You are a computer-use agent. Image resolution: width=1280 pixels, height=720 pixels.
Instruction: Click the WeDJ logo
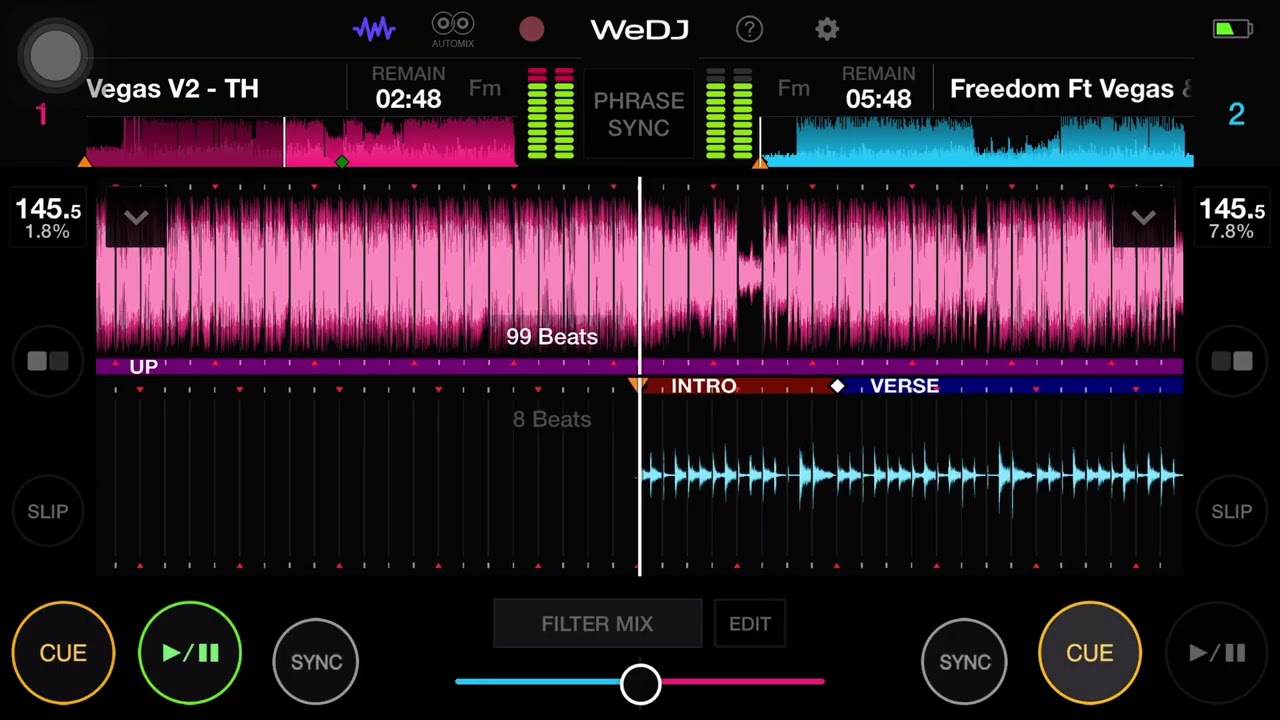[640, 30]
